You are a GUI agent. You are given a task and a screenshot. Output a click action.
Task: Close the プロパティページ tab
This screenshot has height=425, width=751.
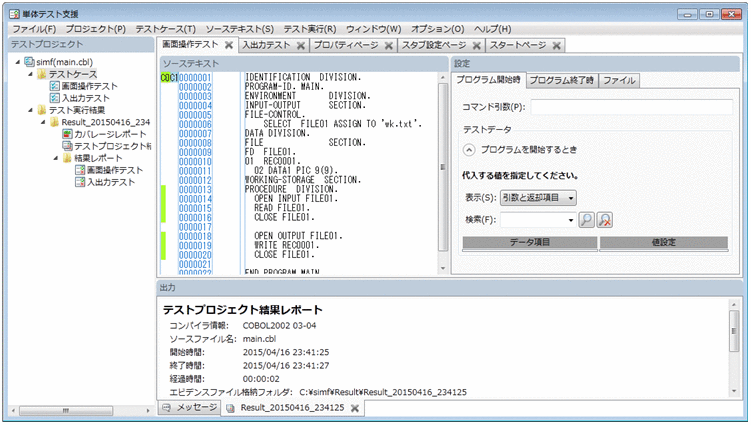coord(388,46)
